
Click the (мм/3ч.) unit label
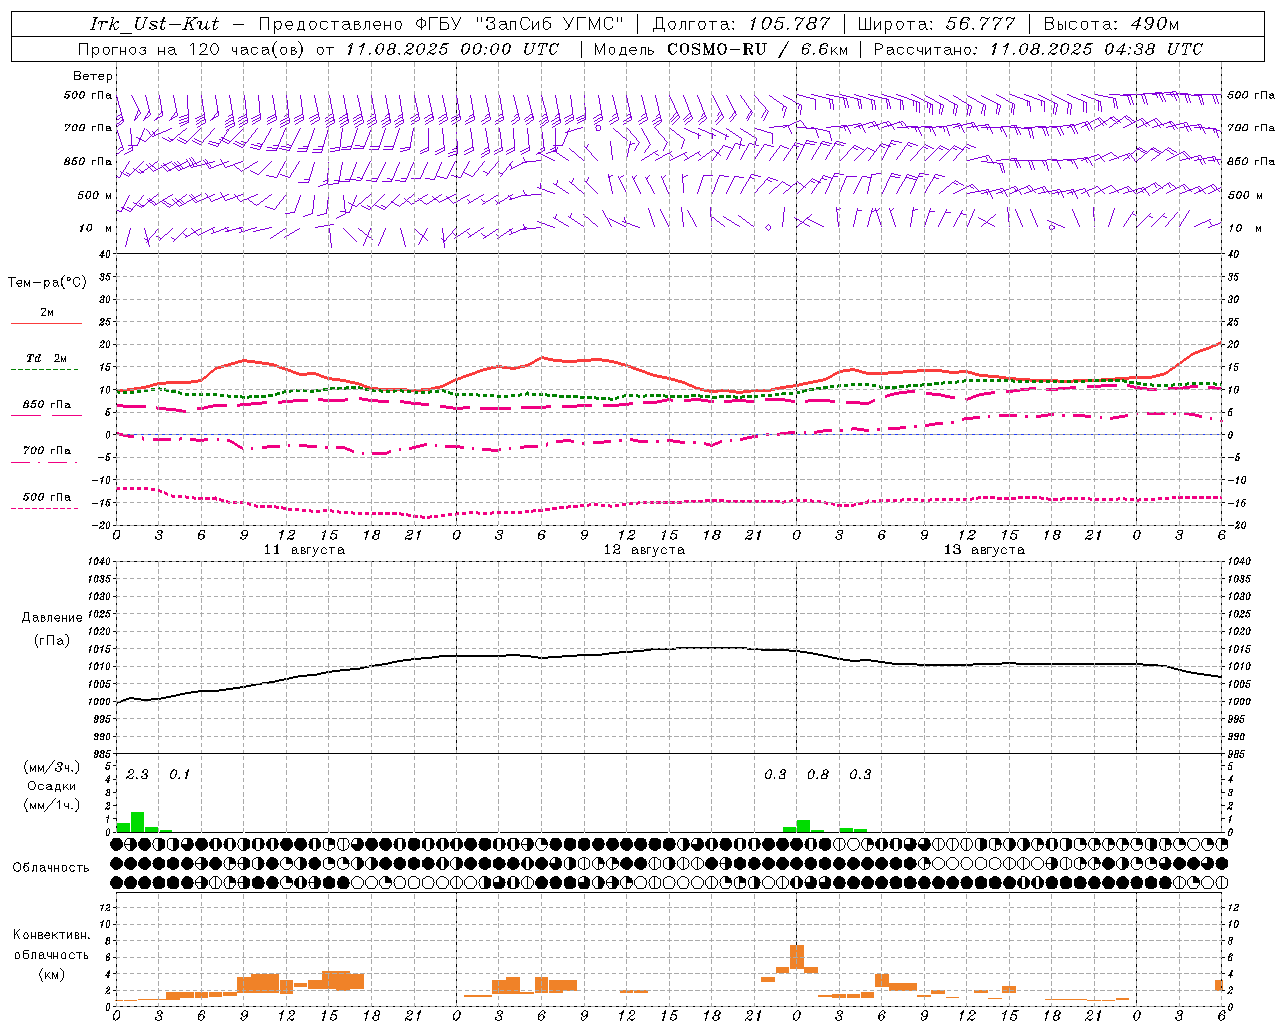pos(52,768)
